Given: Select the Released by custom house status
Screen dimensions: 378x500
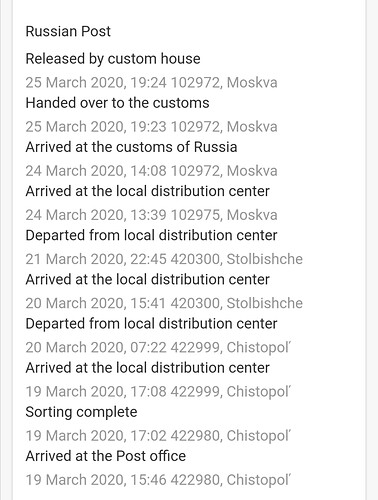Looking at the screenshot, I should [113, 59].
